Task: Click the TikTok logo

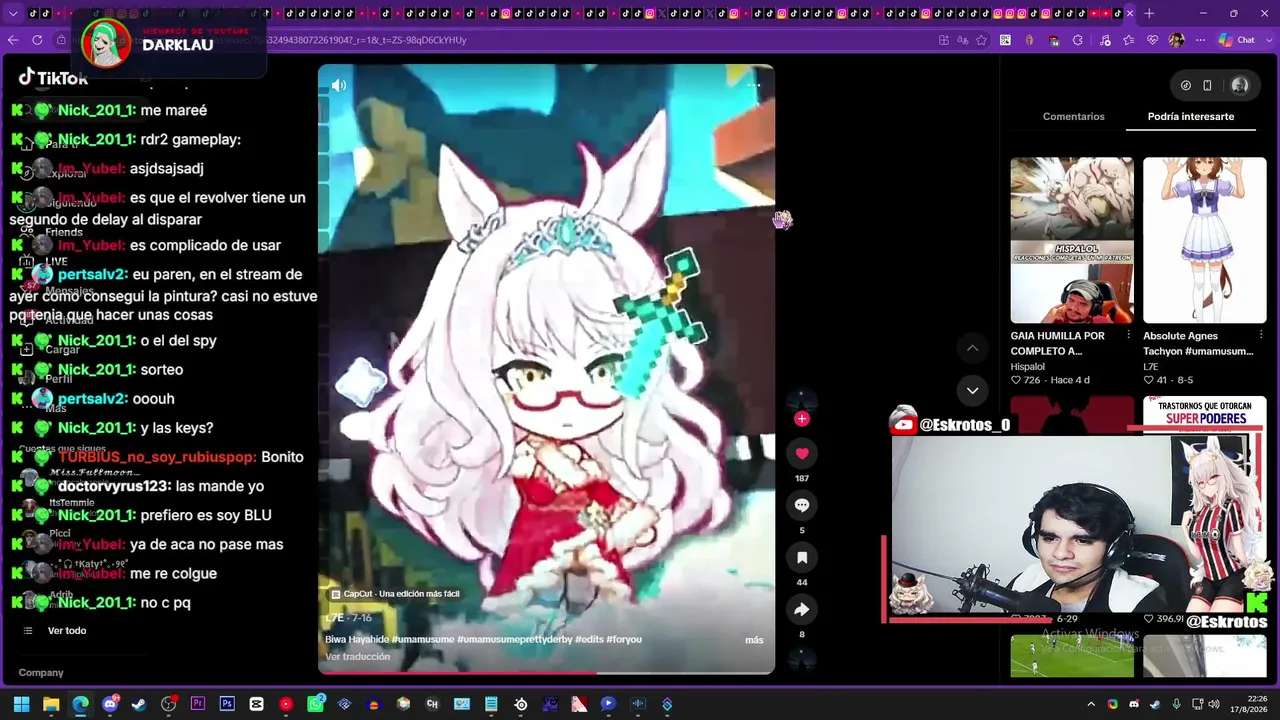Action: (54, 78)
